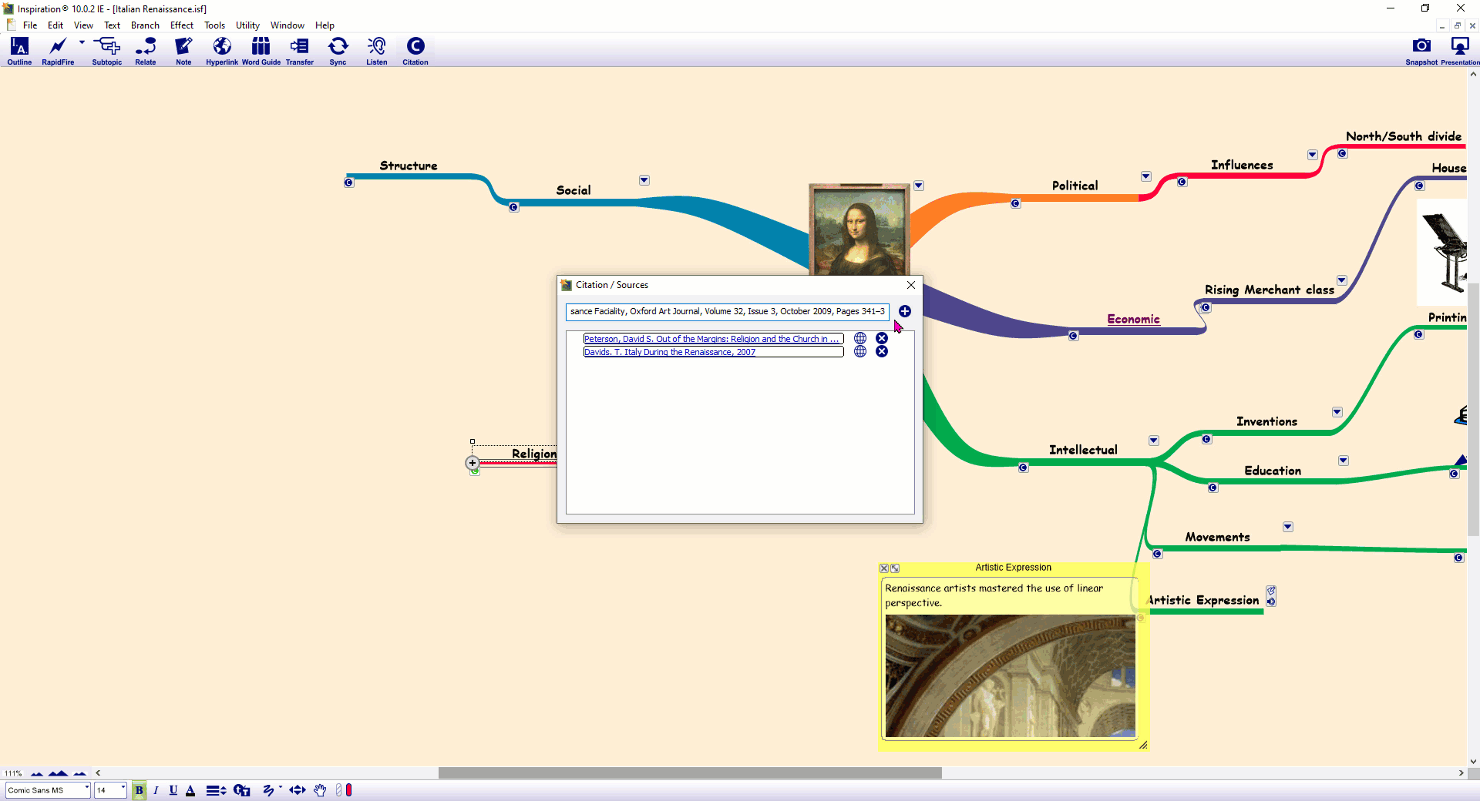This screenshot has height=801, width=1480.
Task: Activate the RapidFire tool
Action: coord(58,51)
